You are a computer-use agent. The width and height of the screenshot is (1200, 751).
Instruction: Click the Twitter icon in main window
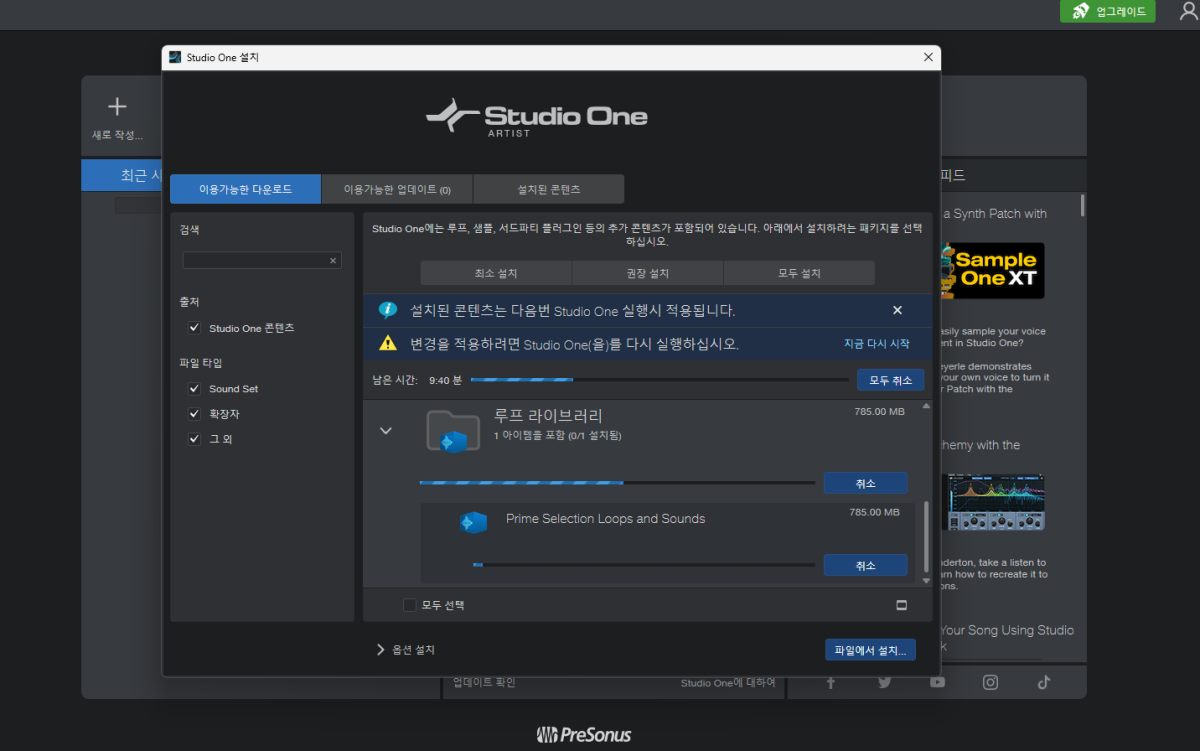pyautogui.click(x=884, y=682)
